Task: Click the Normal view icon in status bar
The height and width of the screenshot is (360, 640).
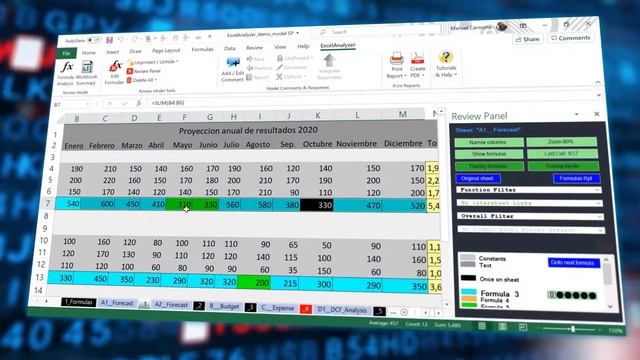Action: [482, 326]
